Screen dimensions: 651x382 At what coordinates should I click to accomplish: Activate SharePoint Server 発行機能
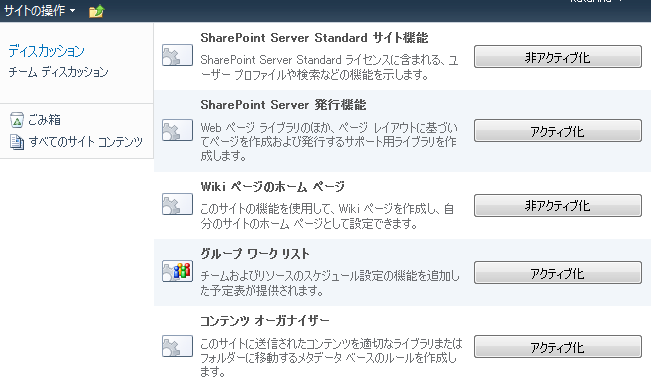[x=558, y=131]
